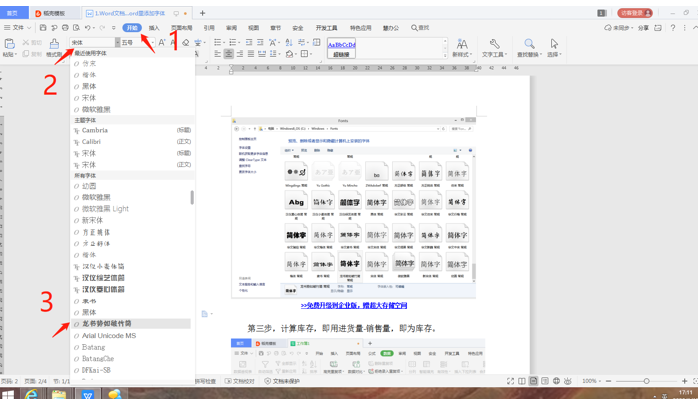Click the Format Painter brush icon
The image size is (698, 399).
[x=54, y=43]
